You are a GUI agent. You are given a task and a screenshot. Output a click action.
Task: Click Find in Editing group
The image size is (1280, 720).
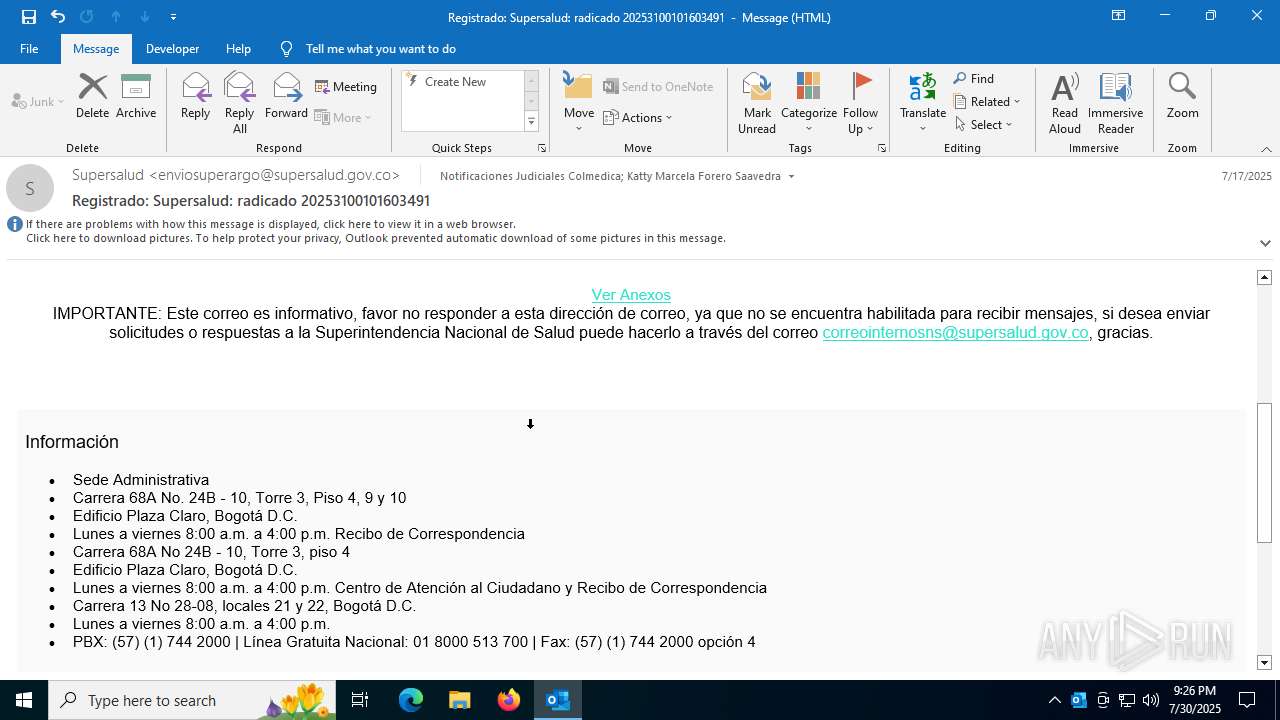point(974,79)
